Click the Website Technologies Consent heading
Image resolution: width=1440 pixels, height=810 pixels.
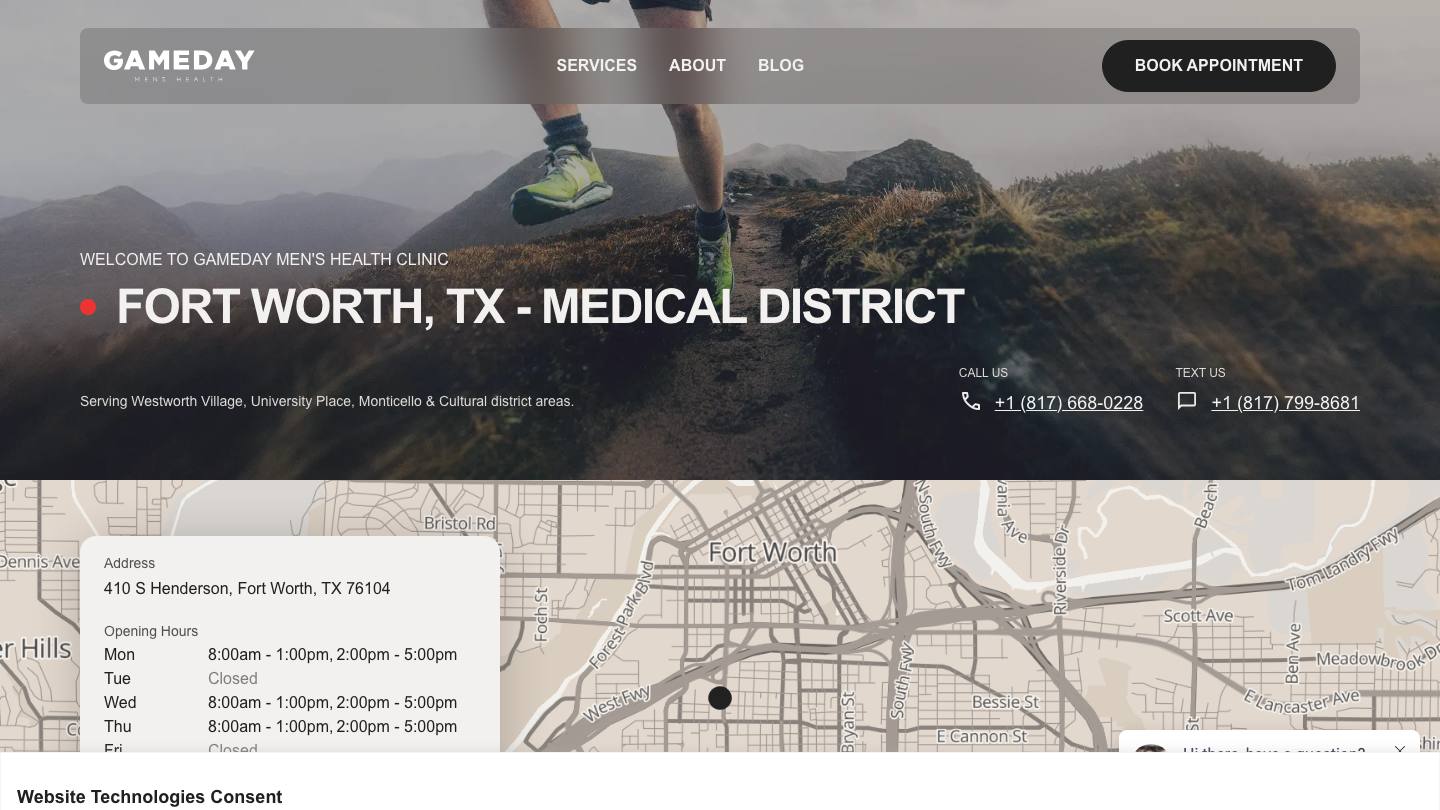[x=150, y=797]
